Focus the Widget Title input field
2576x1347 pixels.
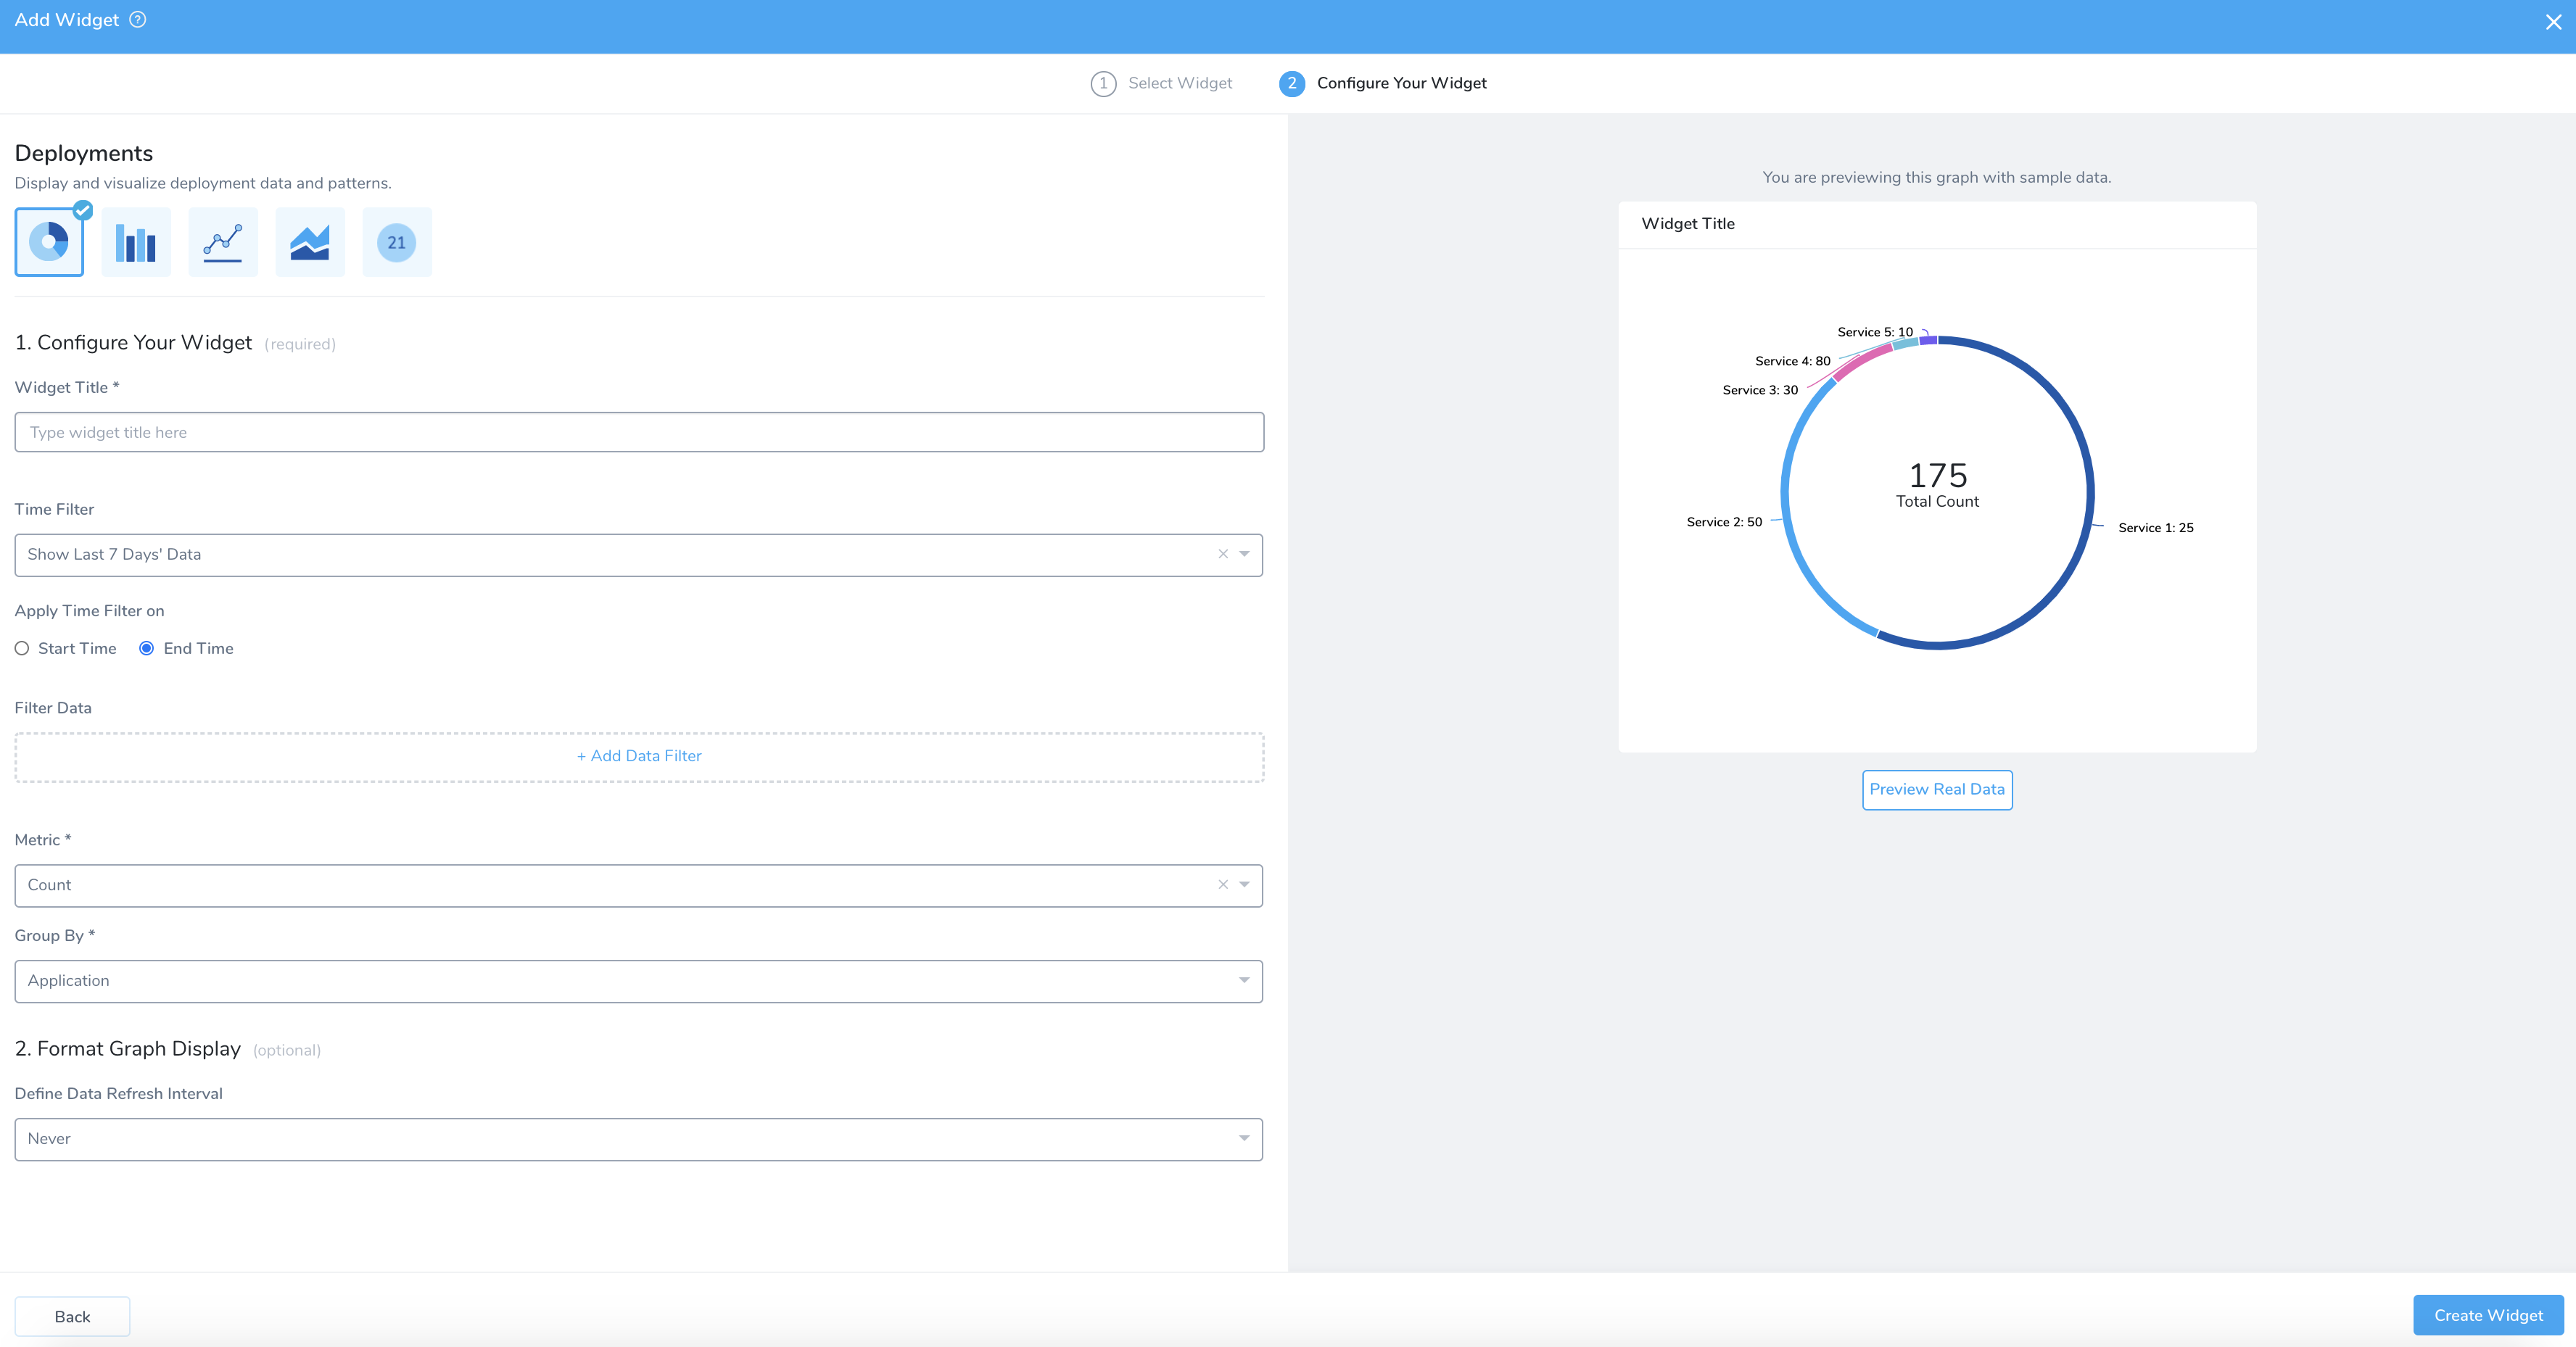point(639,432)
